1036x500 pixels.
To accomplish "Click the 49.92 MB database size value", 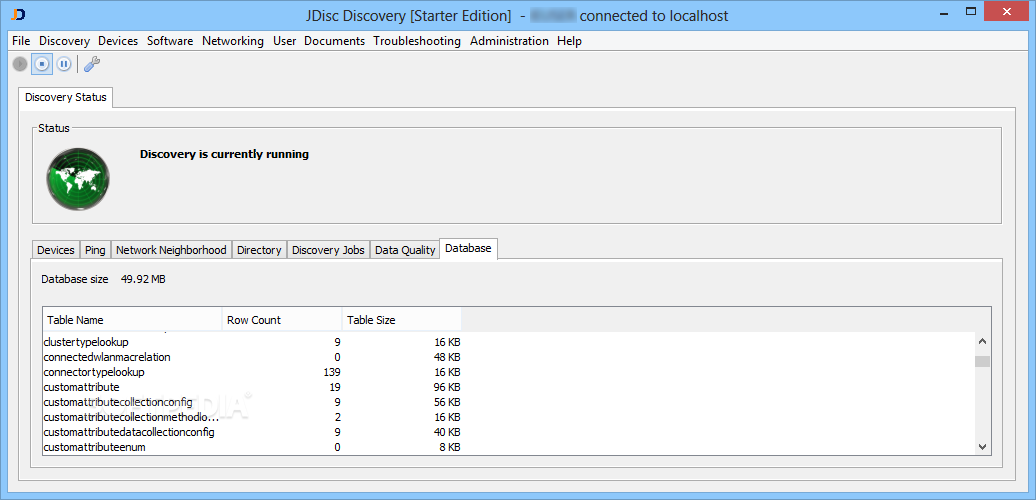I will [143, 279].
